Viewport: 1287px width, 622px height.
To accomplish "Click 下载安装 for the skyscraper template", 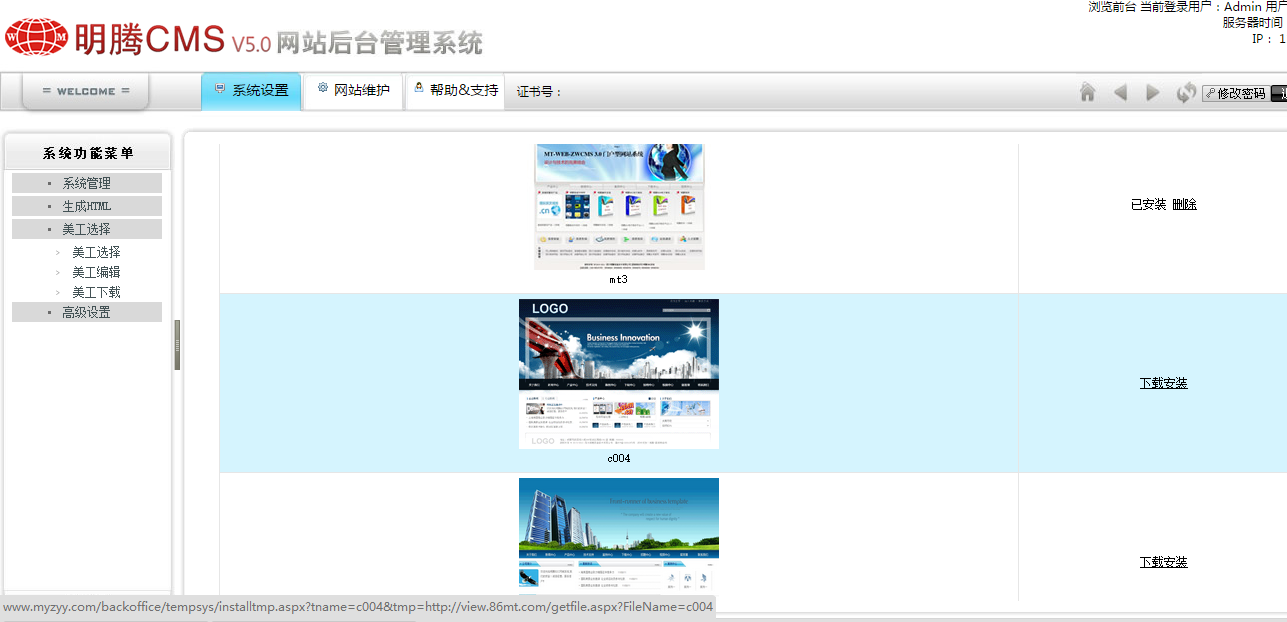I will click(1164, 562).
